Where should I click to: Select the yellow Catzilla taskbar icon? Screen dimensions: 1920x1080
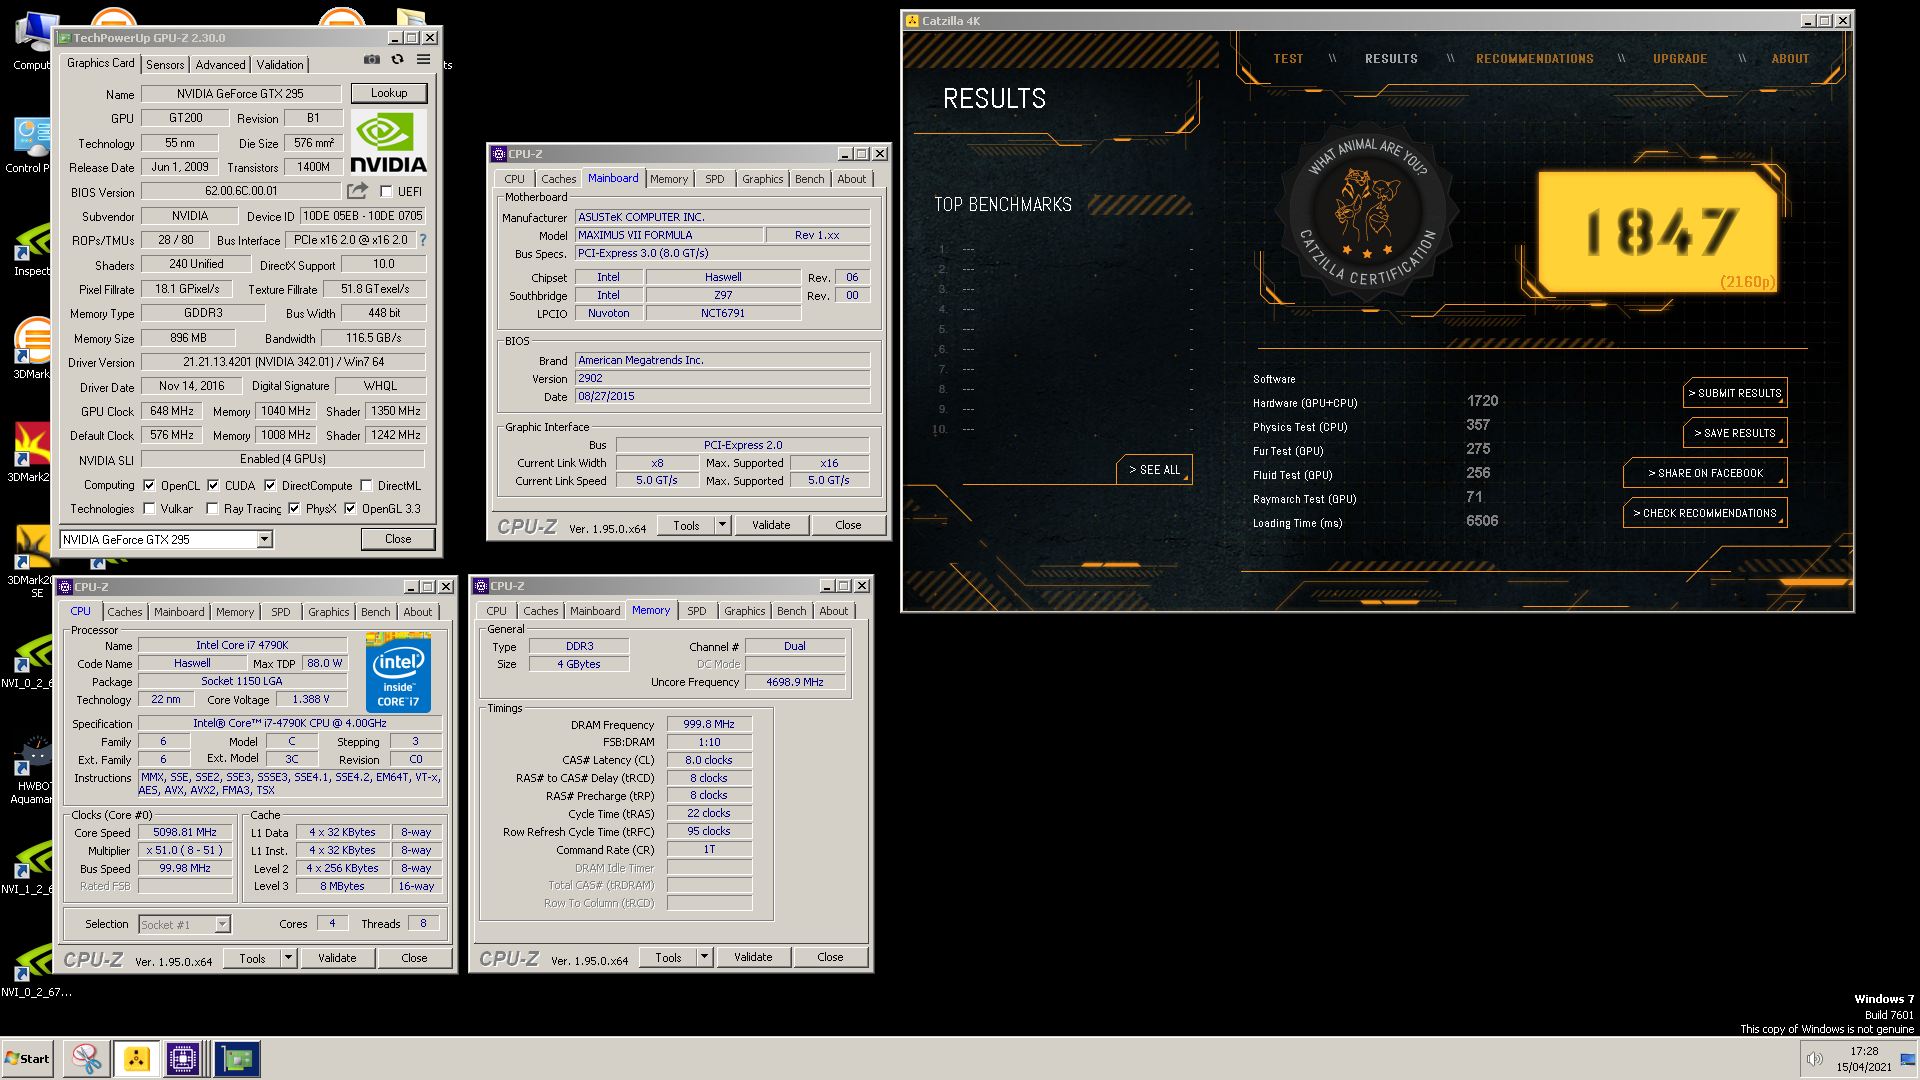tap(137, 1059)
